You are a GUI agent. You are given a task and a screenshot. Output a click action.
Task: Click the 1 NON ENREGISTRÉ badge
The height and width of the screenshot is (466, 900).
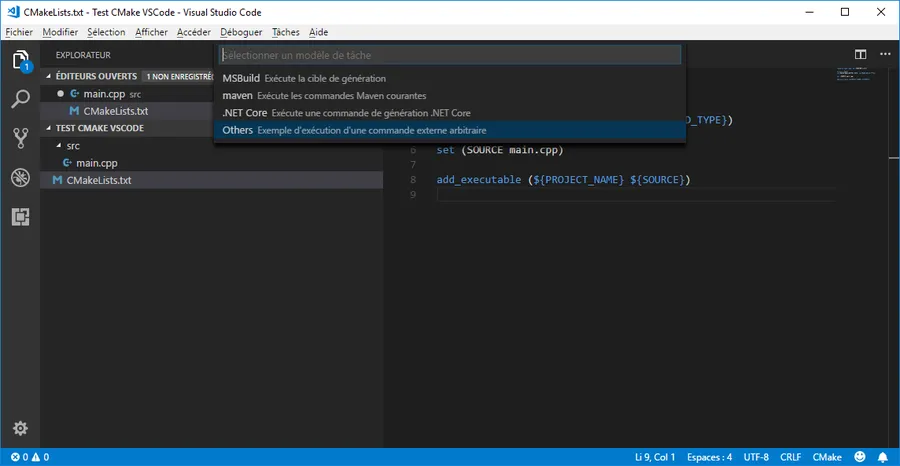[x=178, y=76]
